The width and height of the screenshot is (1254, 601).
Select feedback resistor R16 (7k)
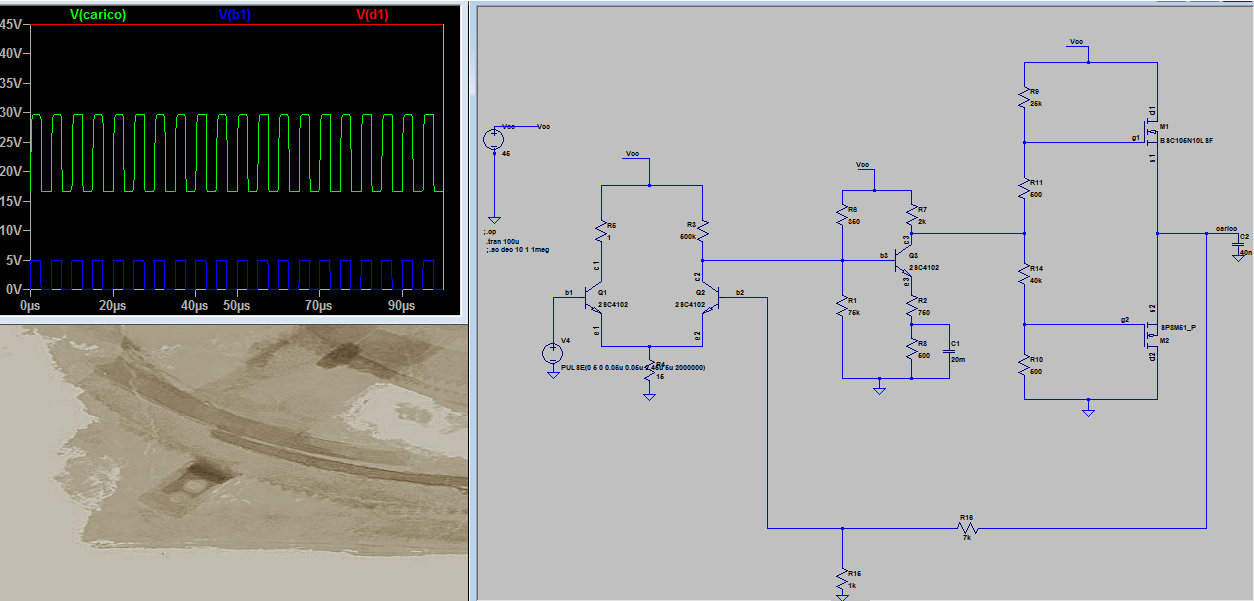point(966,528)
